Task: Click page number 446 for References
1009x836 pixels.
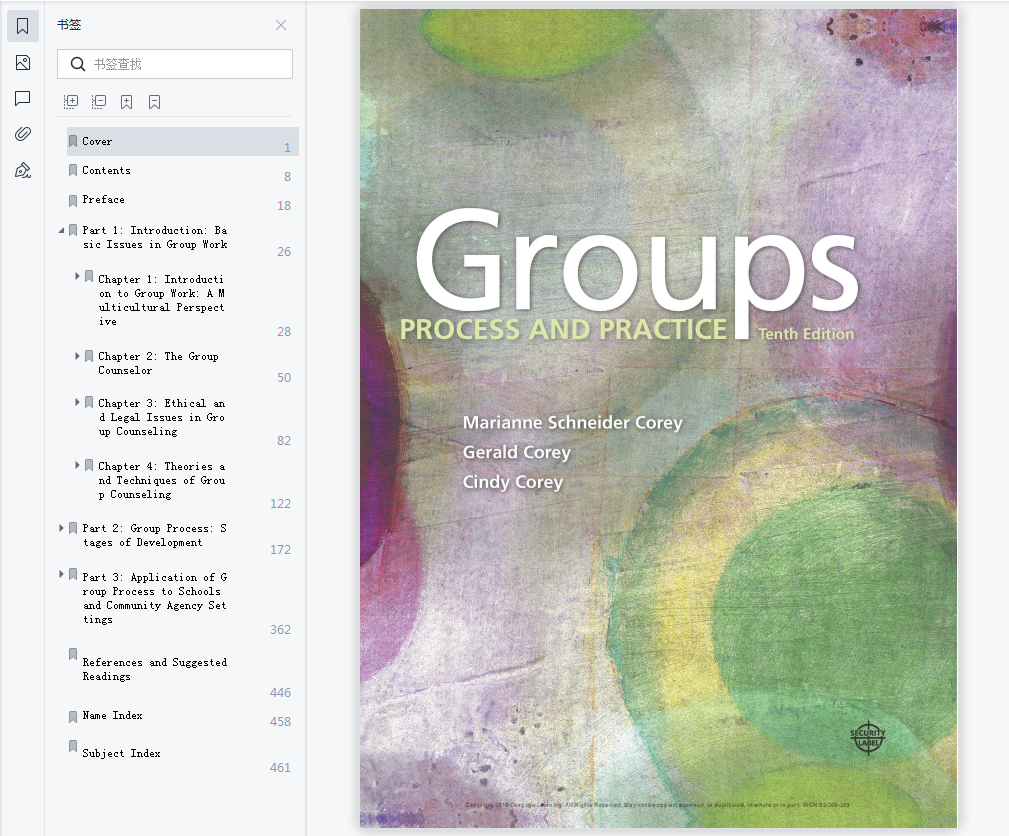Action: point(280,692)
